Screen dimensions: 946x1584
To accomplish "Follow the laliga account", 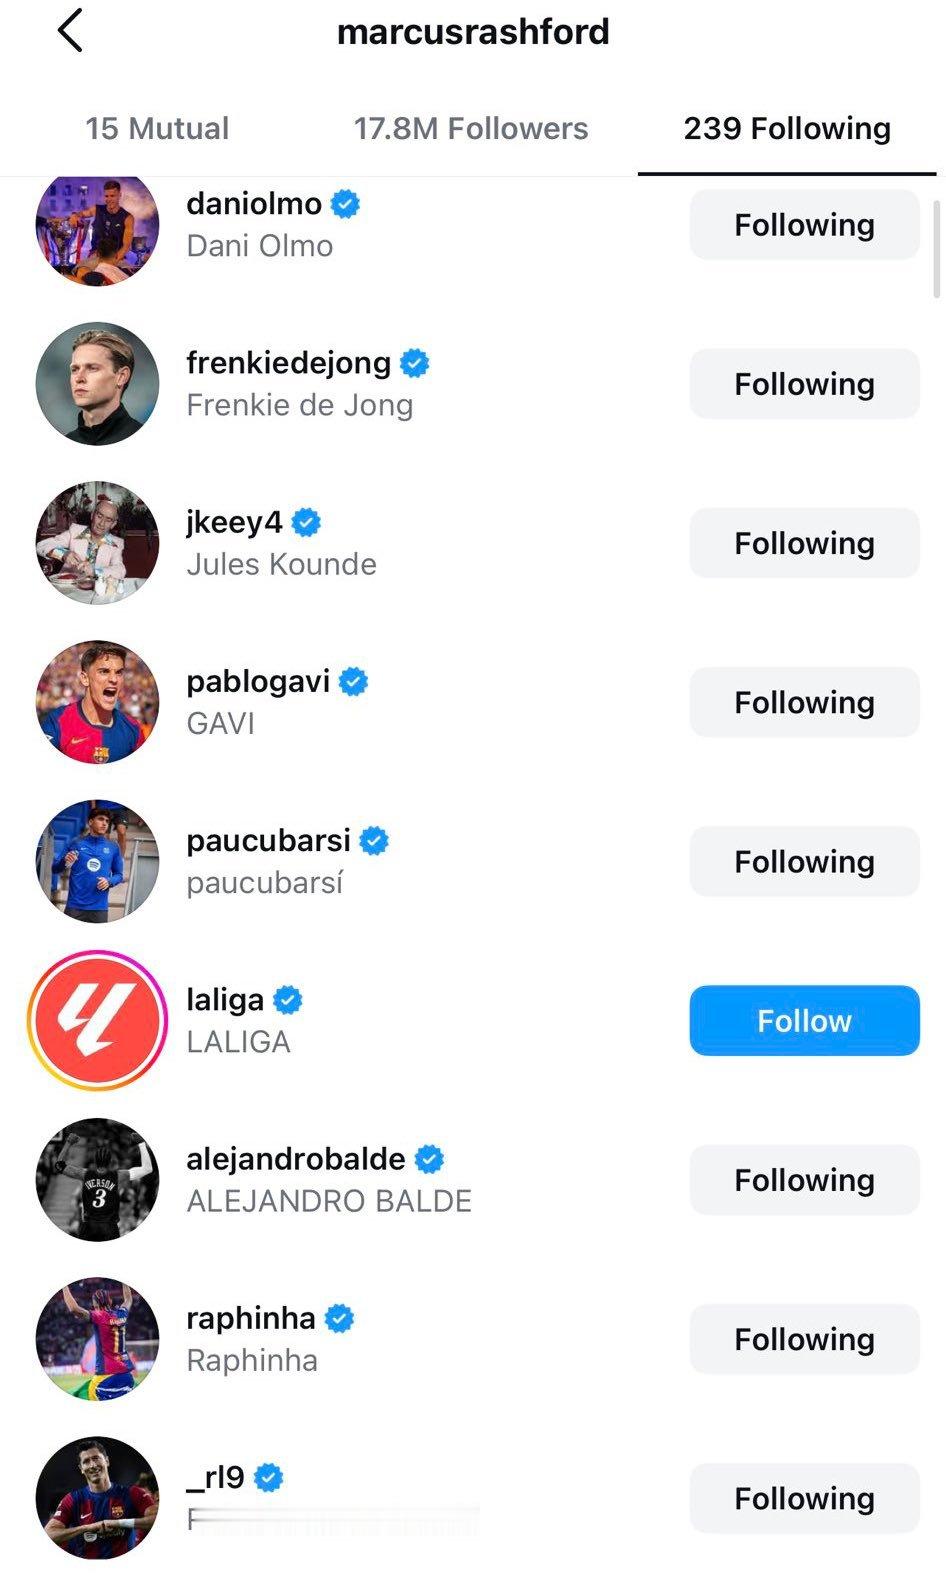I will tap(804, 1020).
